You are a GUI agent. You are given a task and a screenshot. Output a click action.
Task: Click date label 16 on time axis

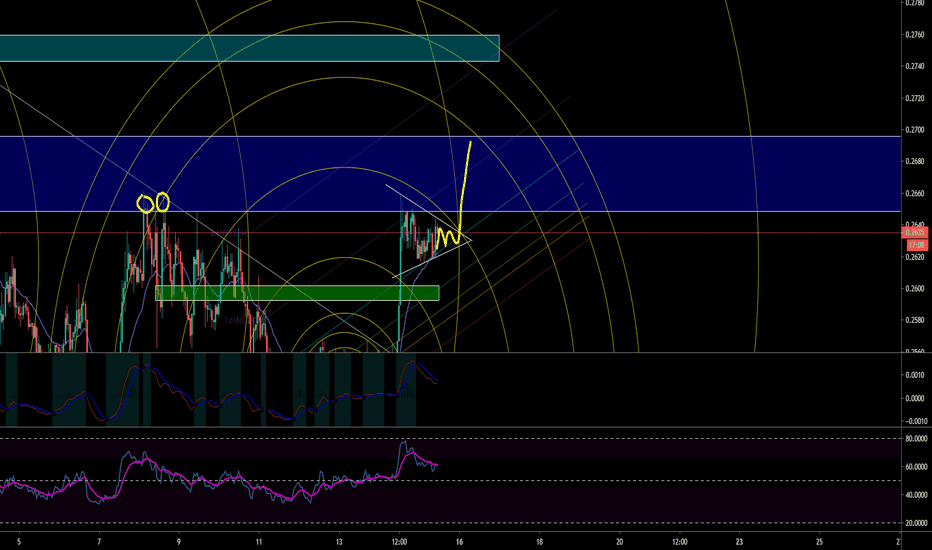459,542
